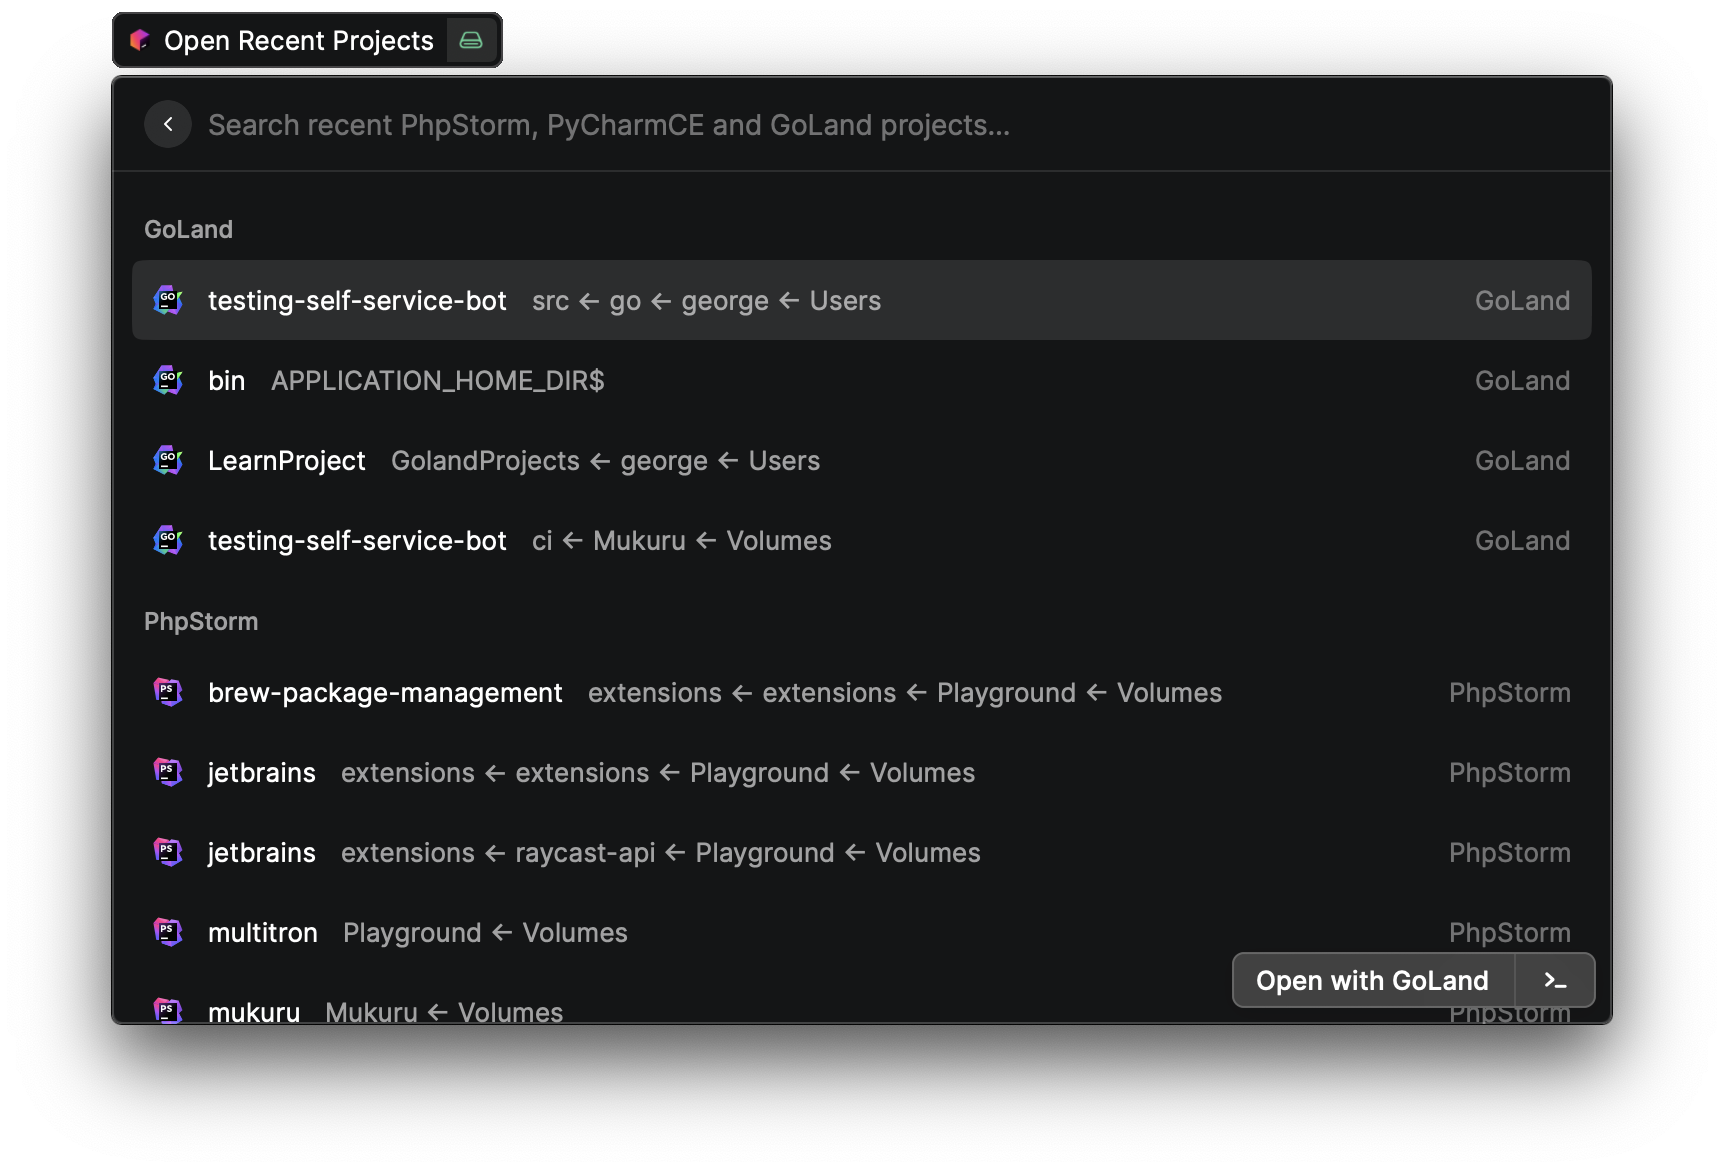Click the GoLand section header
Viewport: 1724px width, 1172px height.
click(189, 229)
